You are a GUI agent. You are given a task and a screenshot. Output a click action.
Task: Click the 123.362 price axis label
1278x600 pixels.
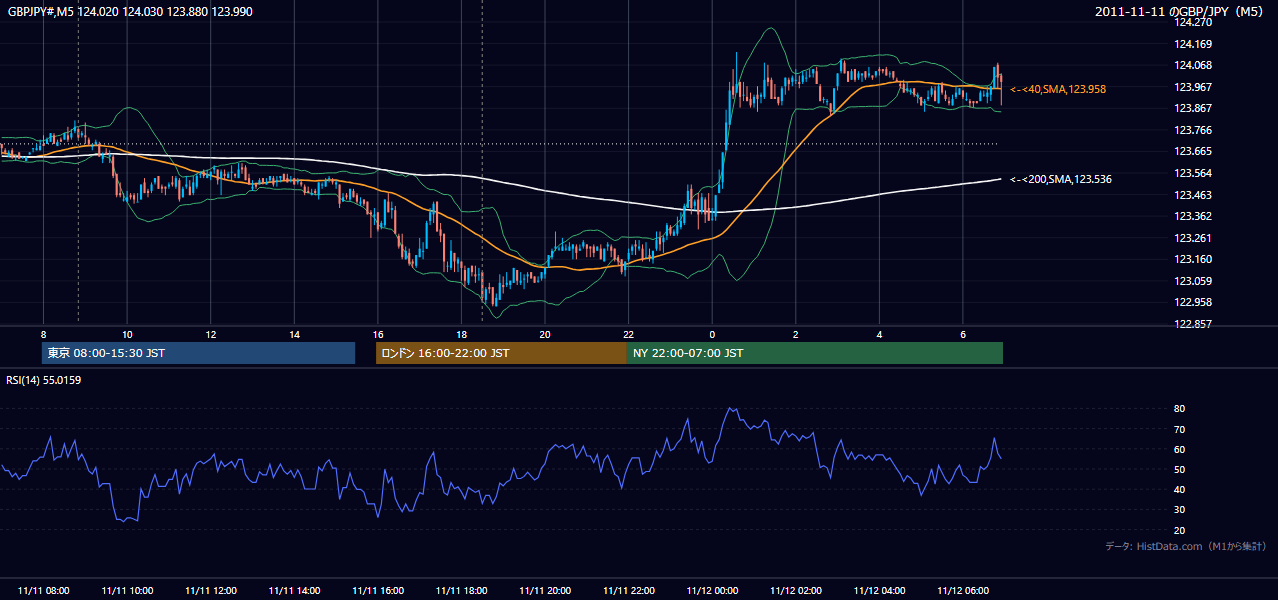pos(1193,216)
